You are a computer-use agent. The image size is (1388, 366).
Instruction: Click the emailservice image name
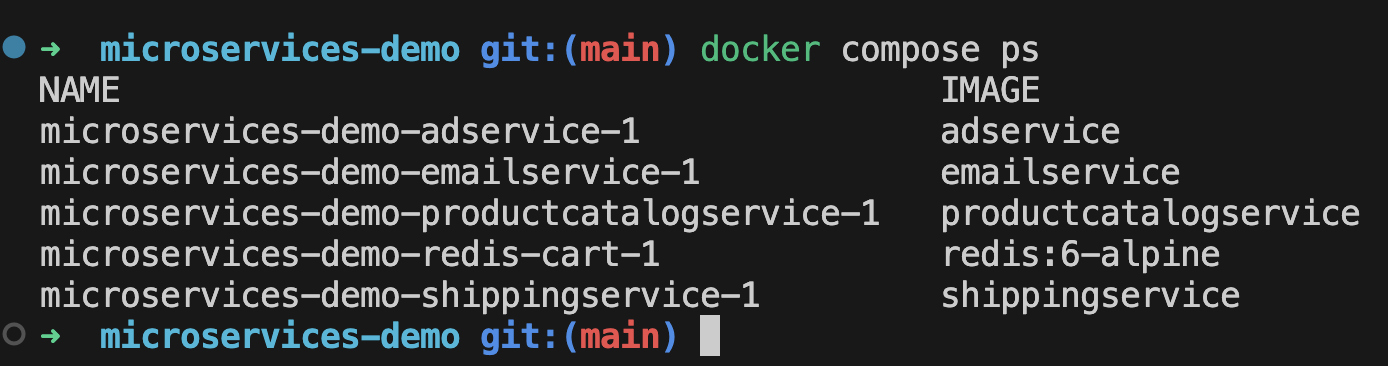[x=1060, y=173]
